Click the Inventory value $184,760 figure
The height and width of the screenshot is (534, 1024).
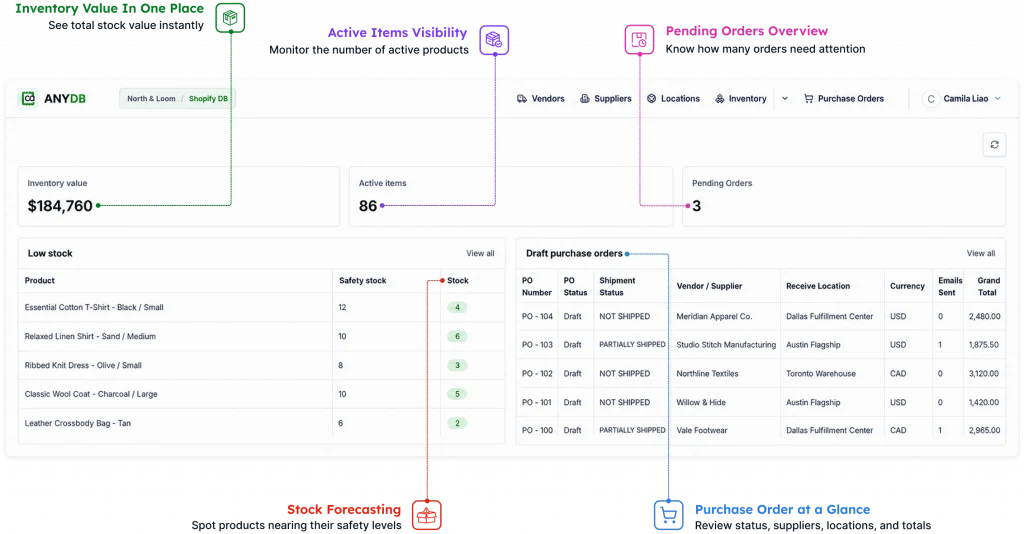coord(60,206)
